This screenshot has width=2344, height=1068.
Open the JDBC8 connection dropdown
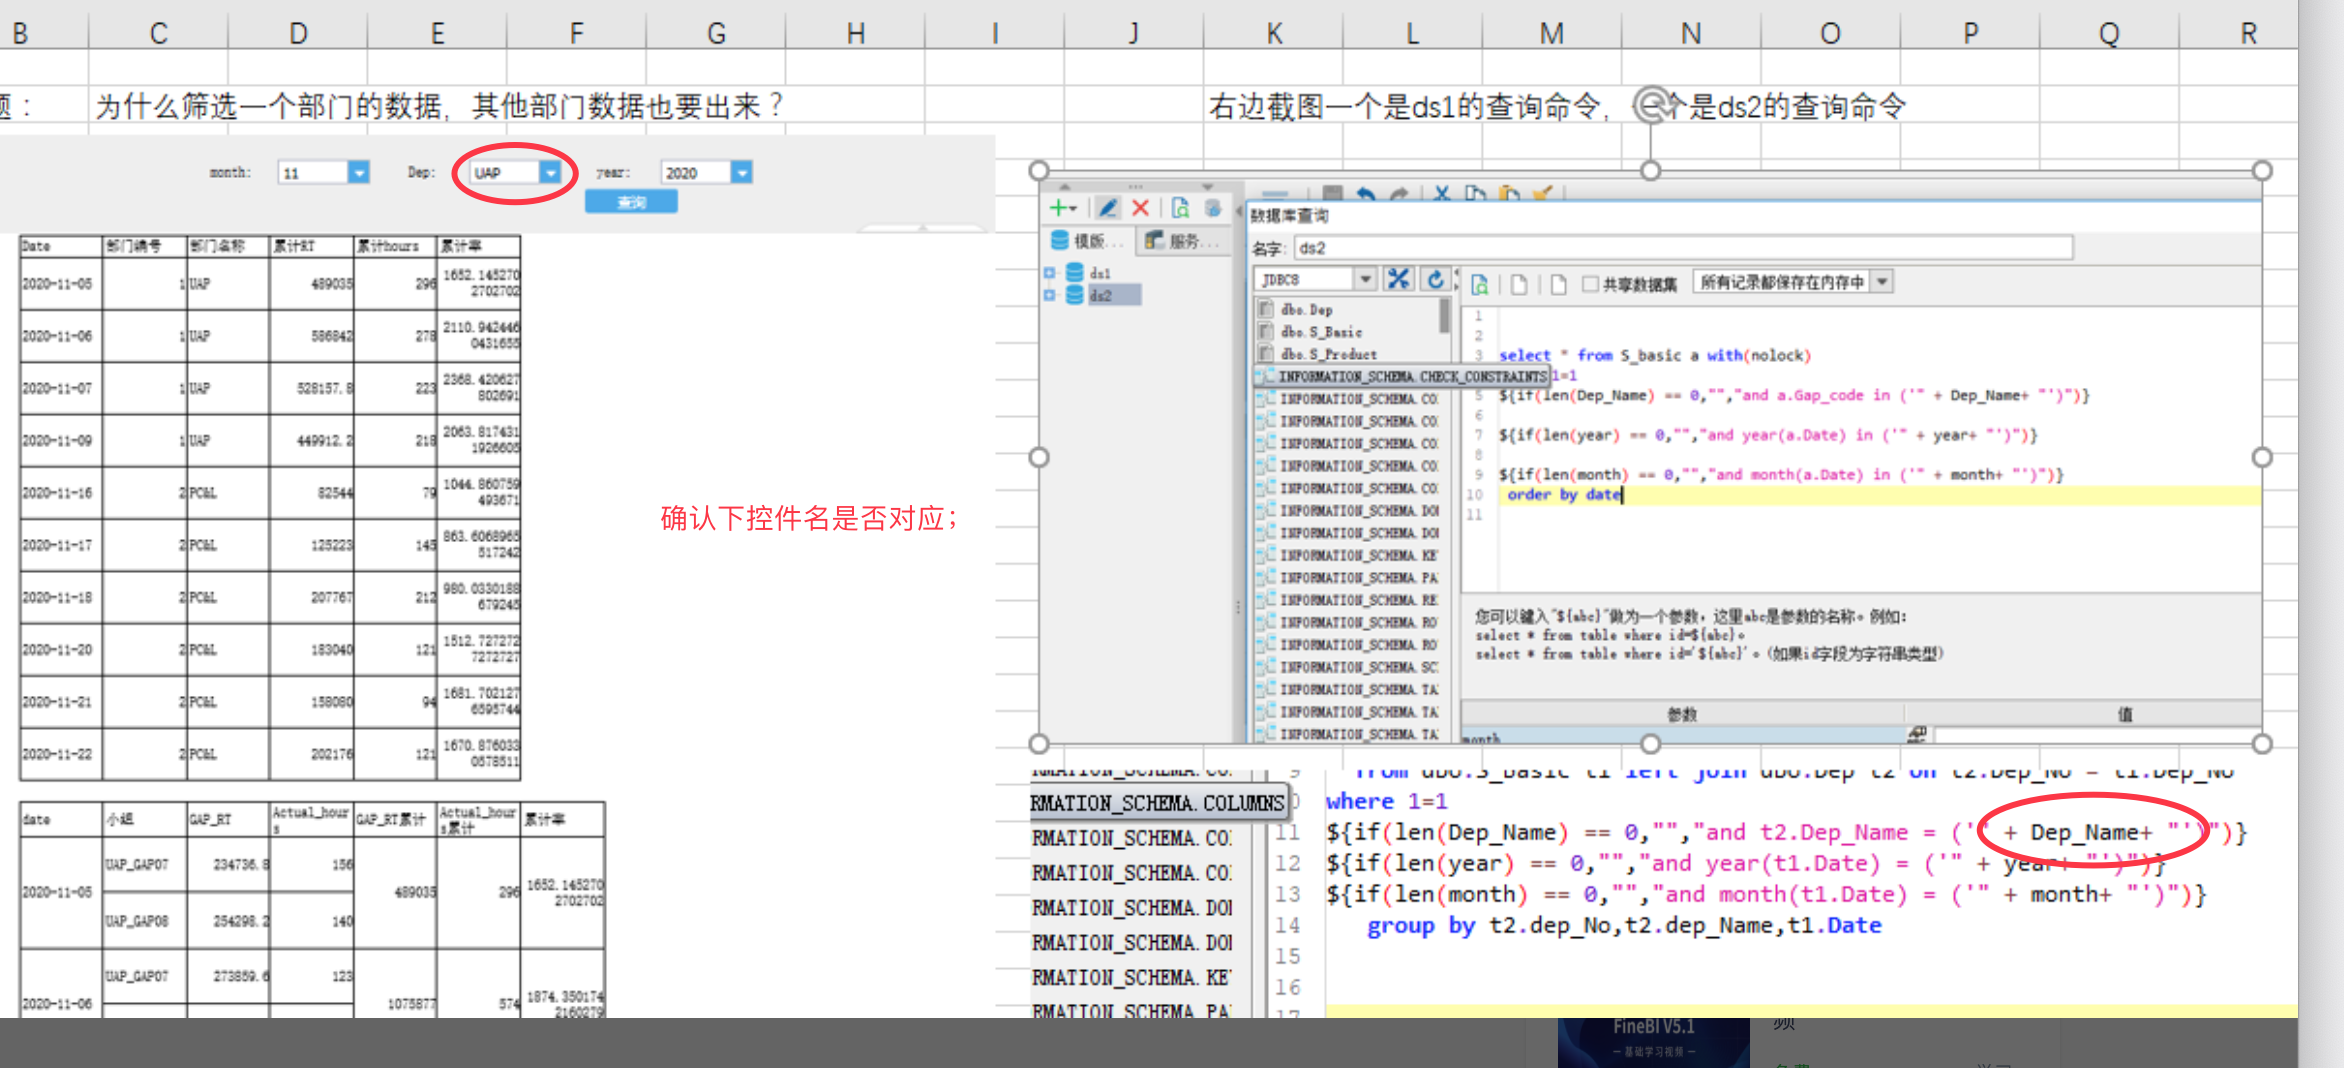pos(1365,279)
